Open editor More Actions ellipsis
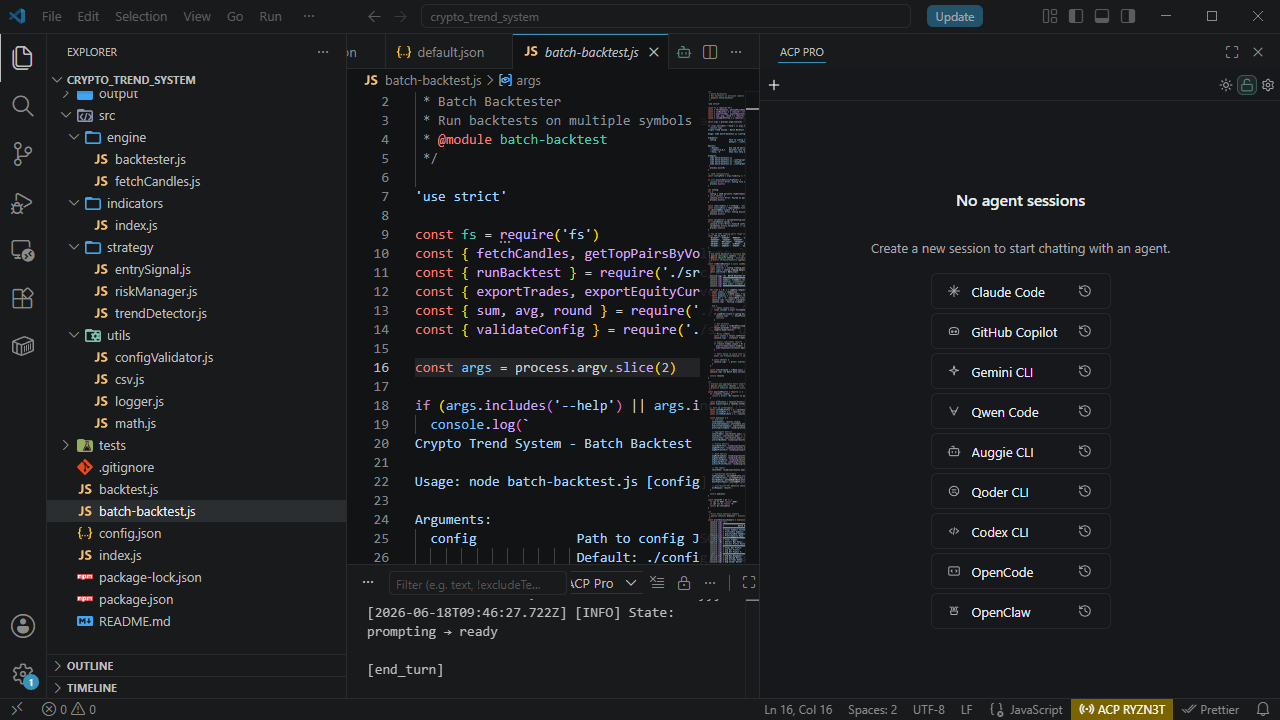The image size is (1280, 720). pyautogui.click(x=736, y=52)
